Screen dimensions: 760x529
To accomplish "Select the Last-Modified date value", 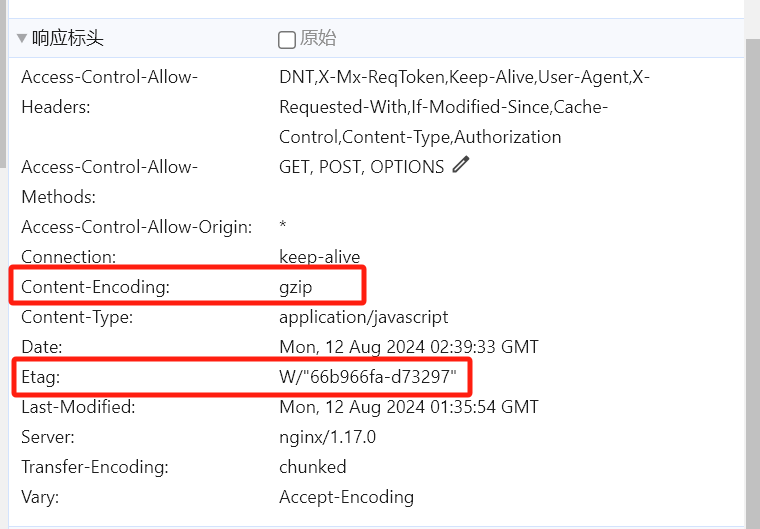I will coord(409,407).
